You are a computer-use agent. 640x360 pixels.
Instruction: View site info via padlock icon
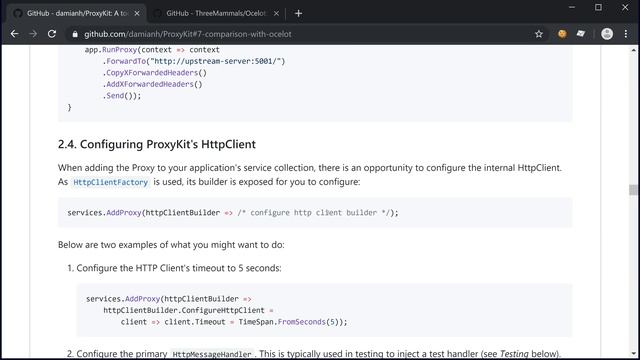click(75, 34)
